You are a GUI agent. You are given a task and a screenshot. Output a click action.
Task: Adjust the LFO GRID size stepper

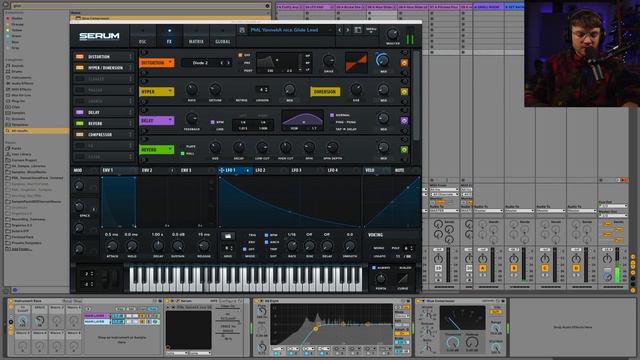[228, 248]
